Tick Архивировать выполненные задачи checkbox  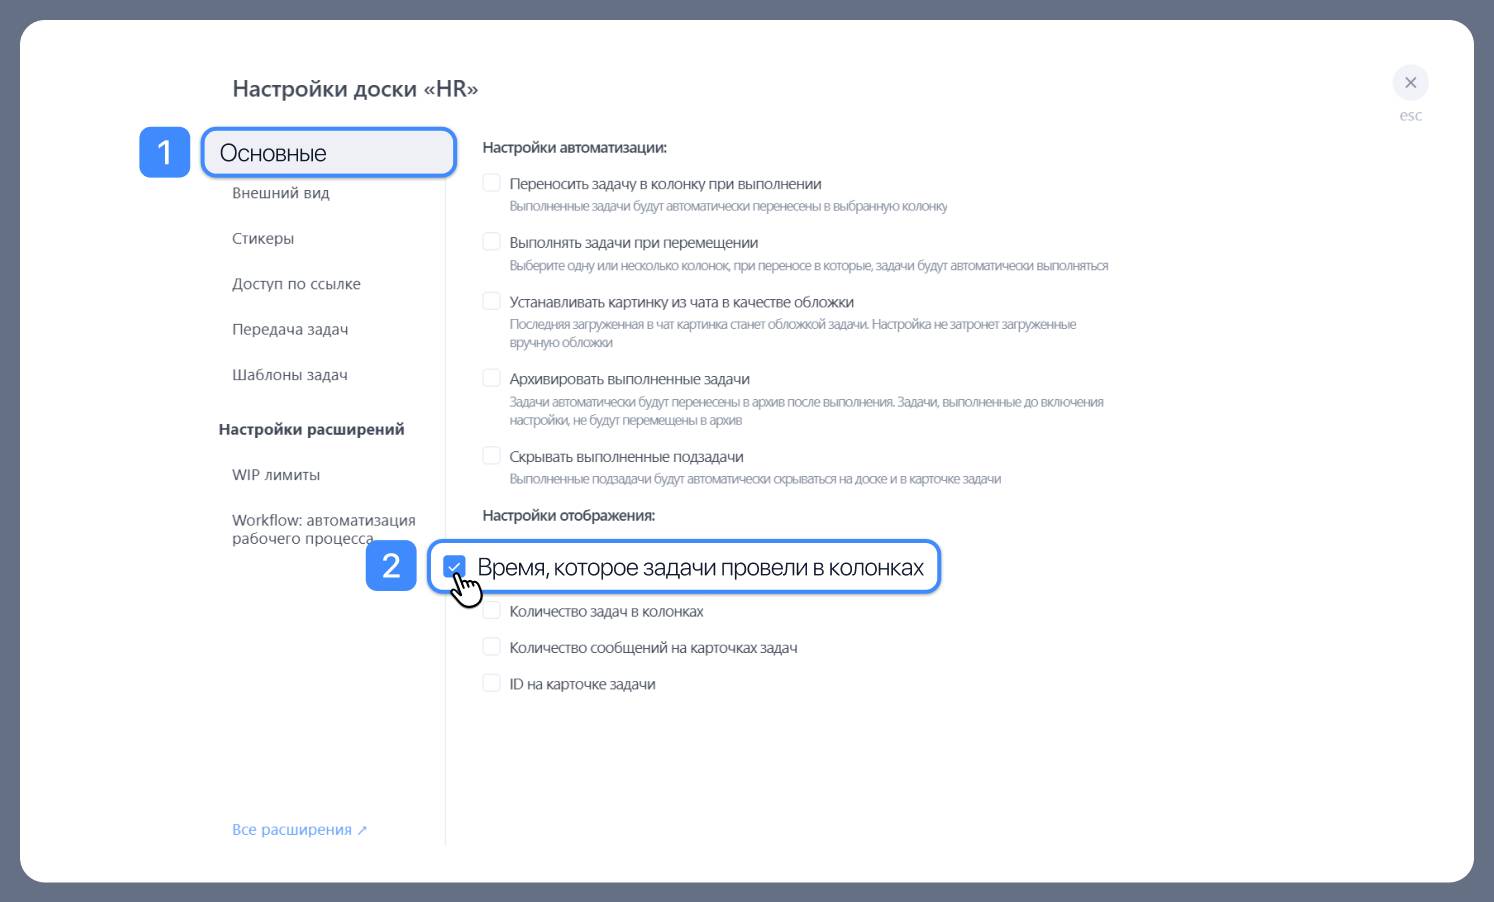coord(491,378)
